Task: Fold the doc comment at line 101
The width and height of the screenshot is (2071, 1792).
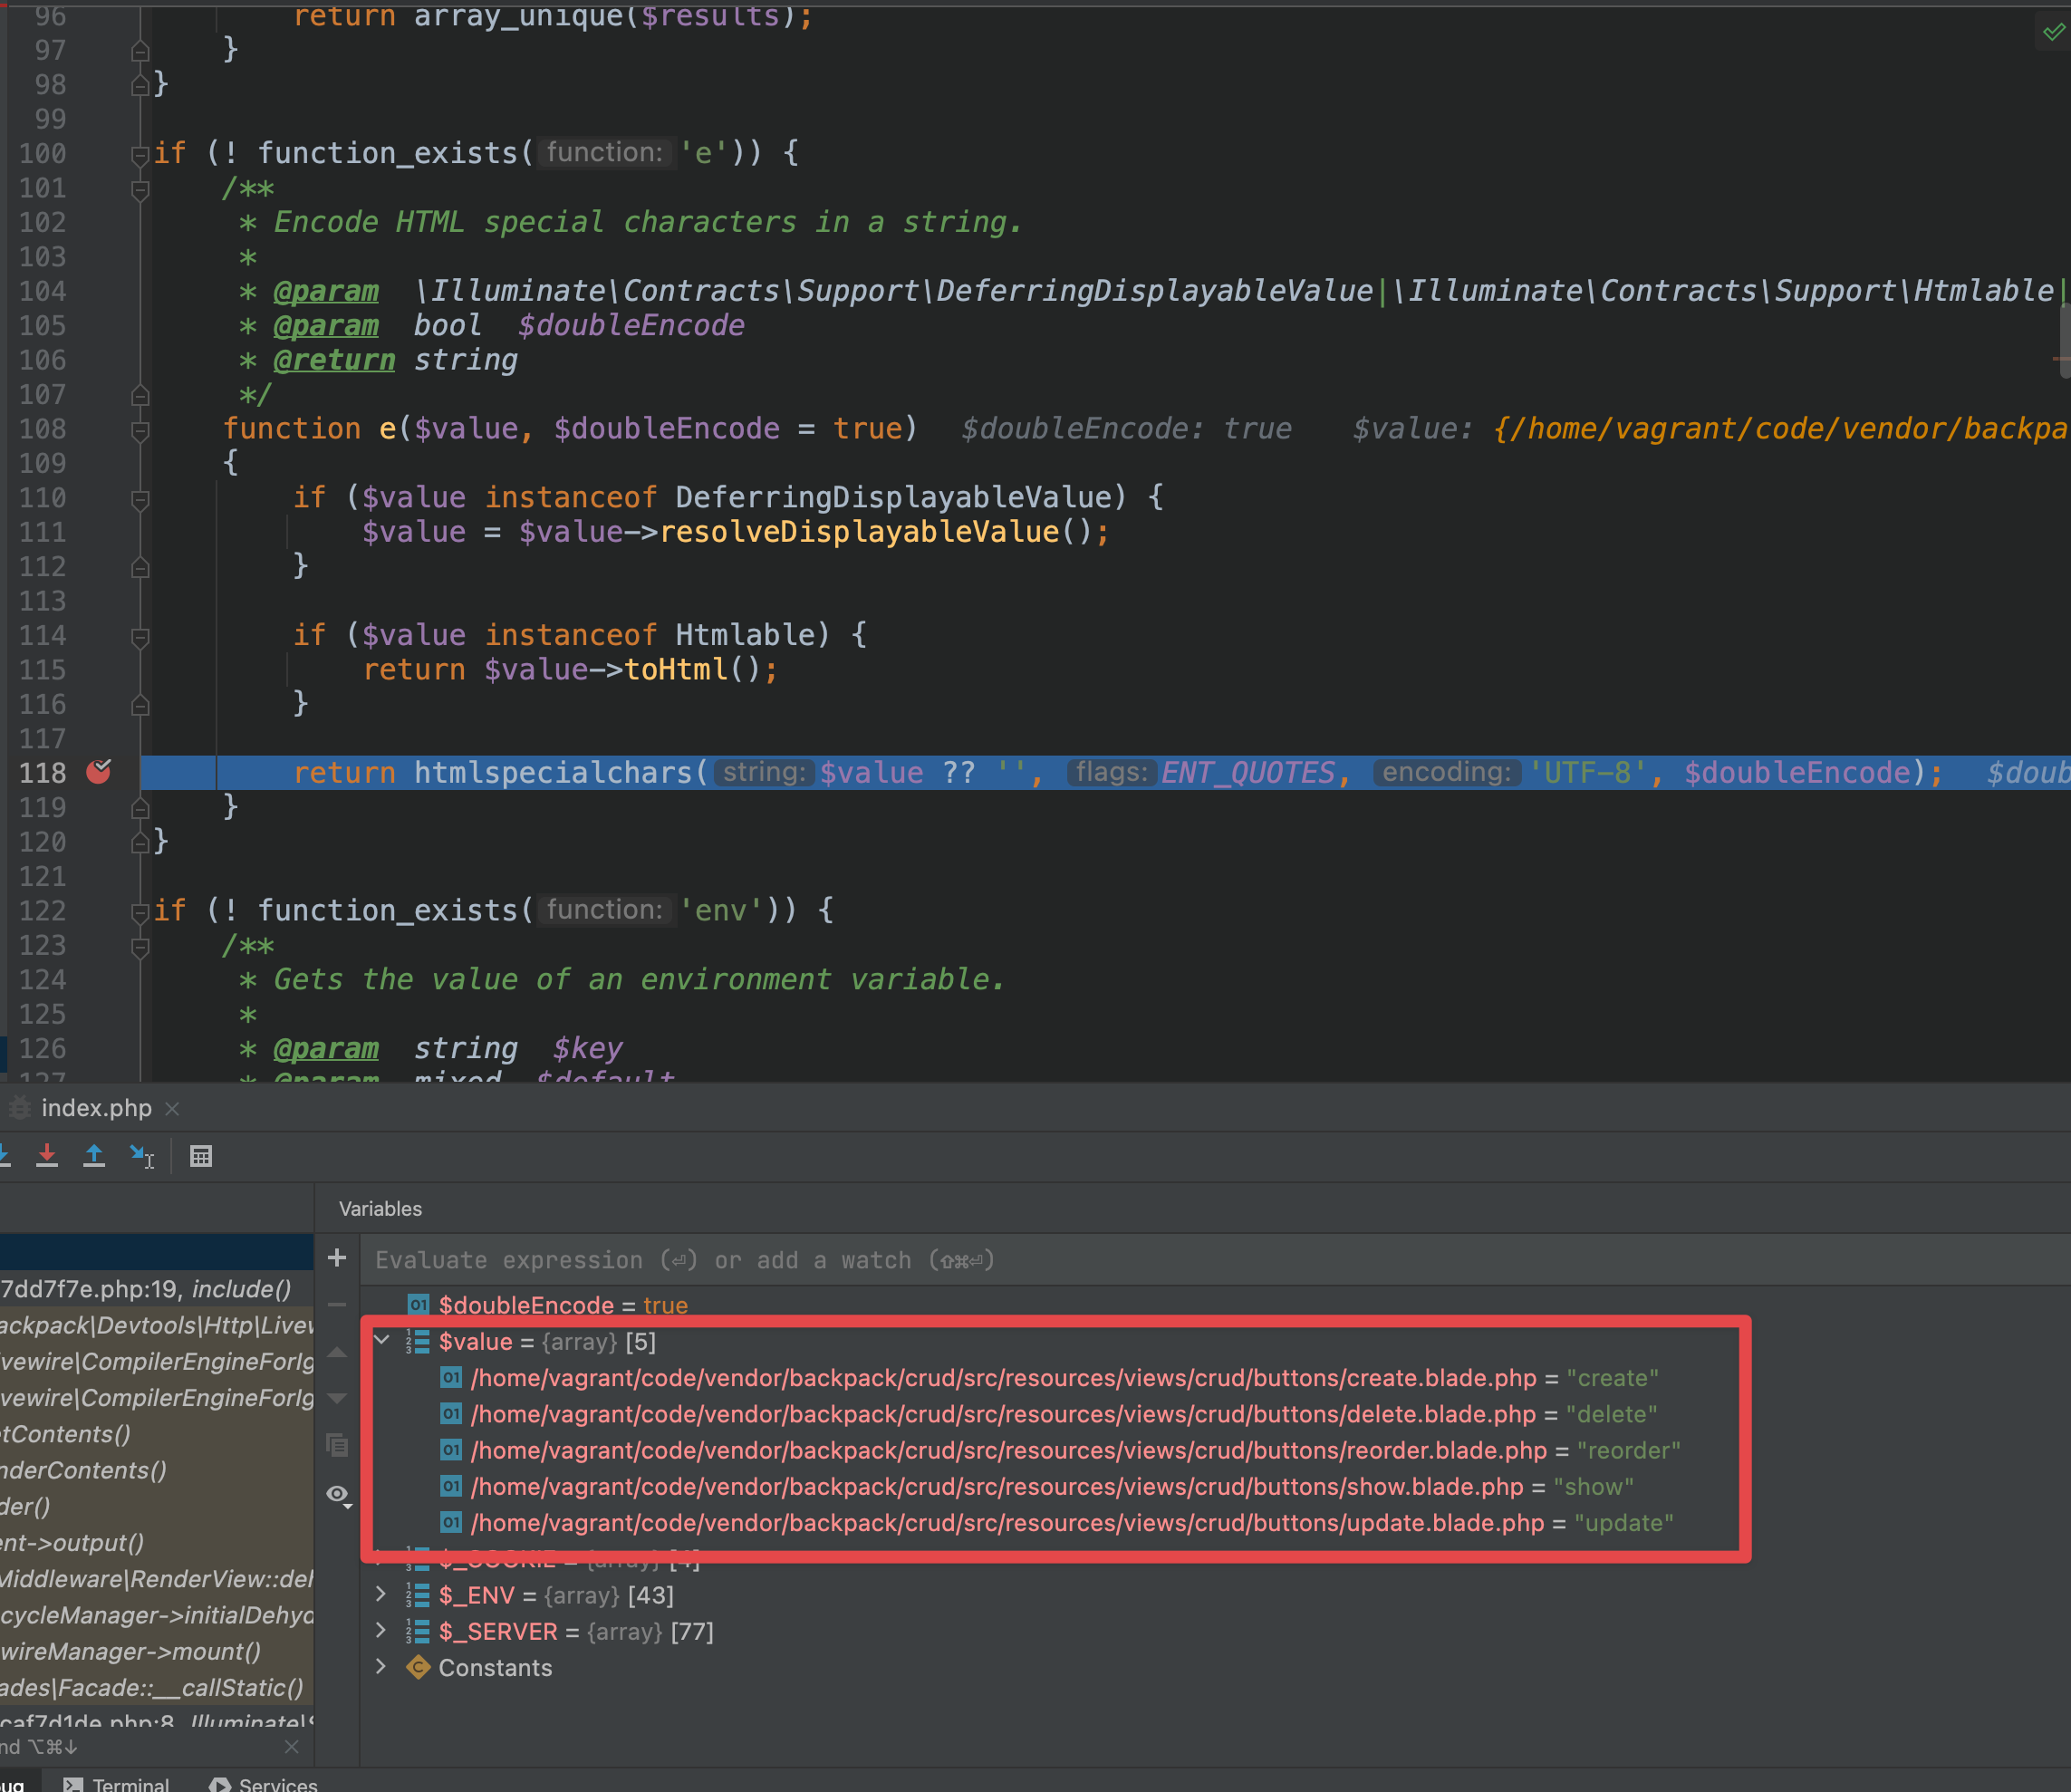Action: [140, 189]
